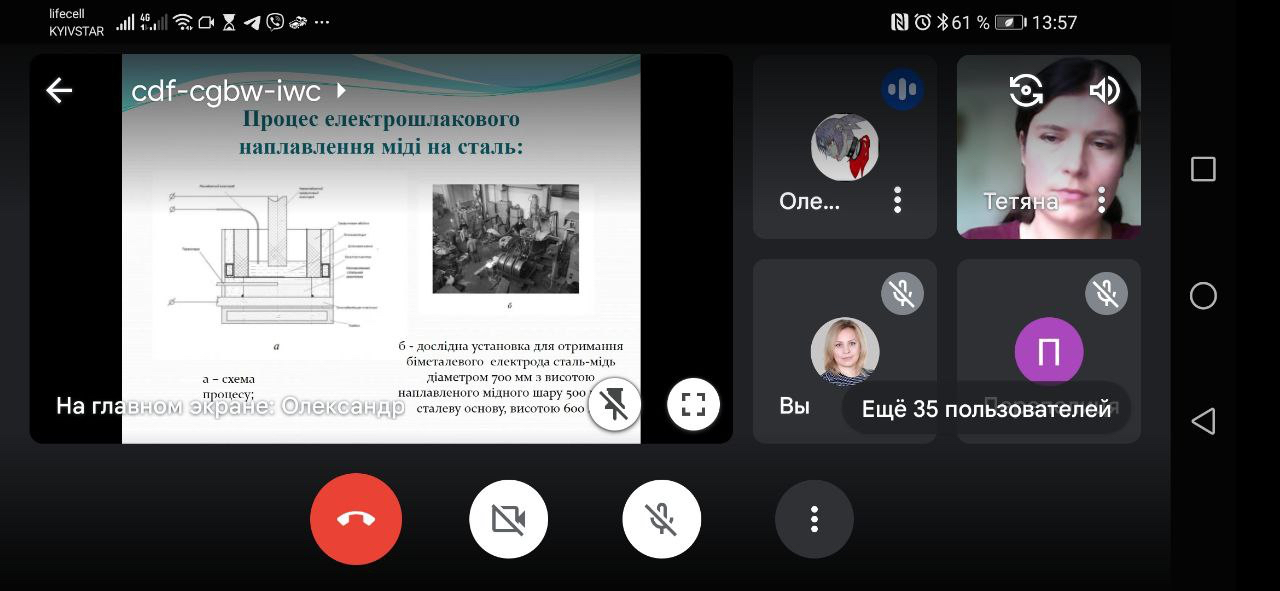Tap the Вы name label
This screenshot has width=1280, height=591.
[x=794, y=406]
